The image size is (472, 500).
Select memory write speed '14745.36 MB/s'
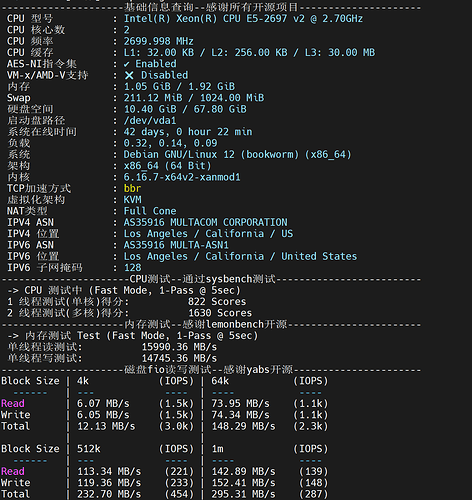point(179,359)
